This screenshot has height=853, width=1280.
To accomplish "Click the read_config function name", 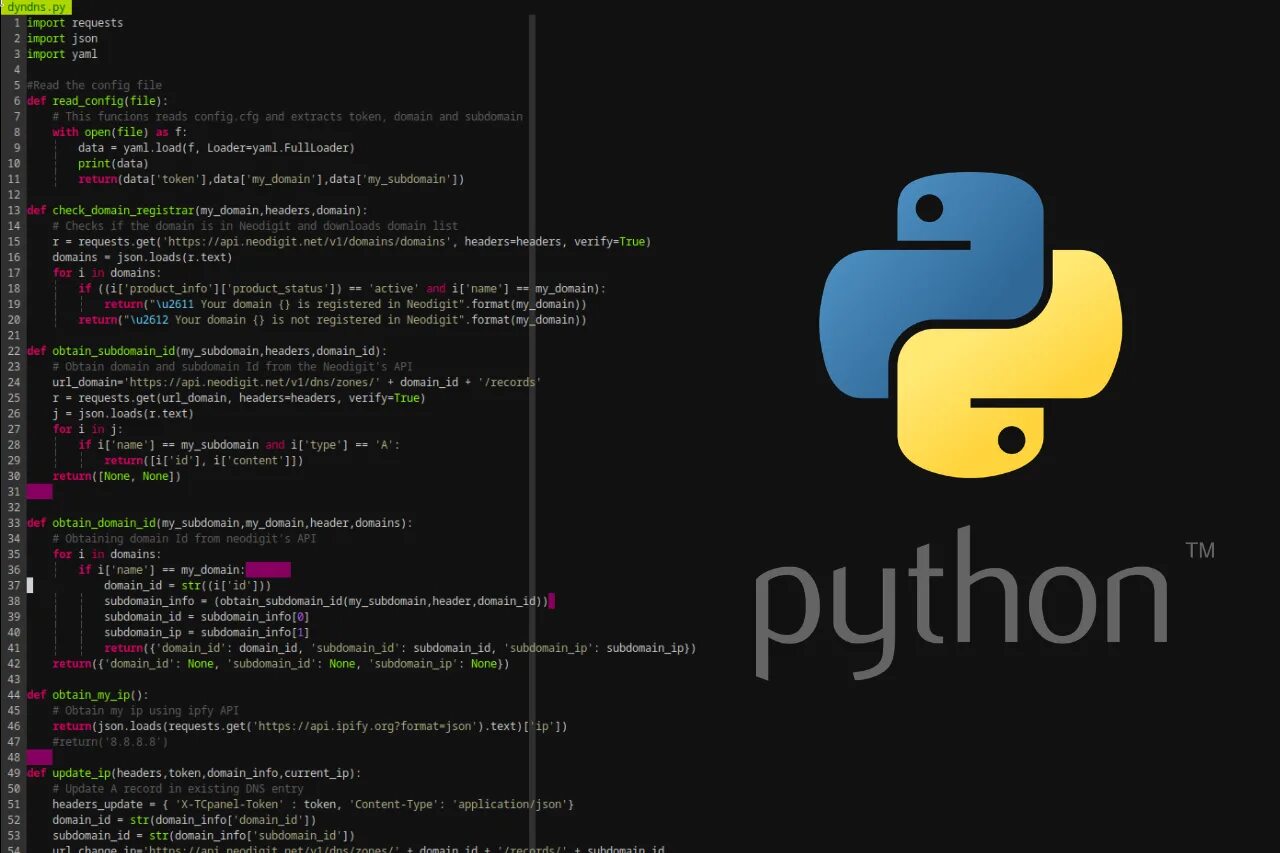I will pyautogui.click(x=88, y=101).
